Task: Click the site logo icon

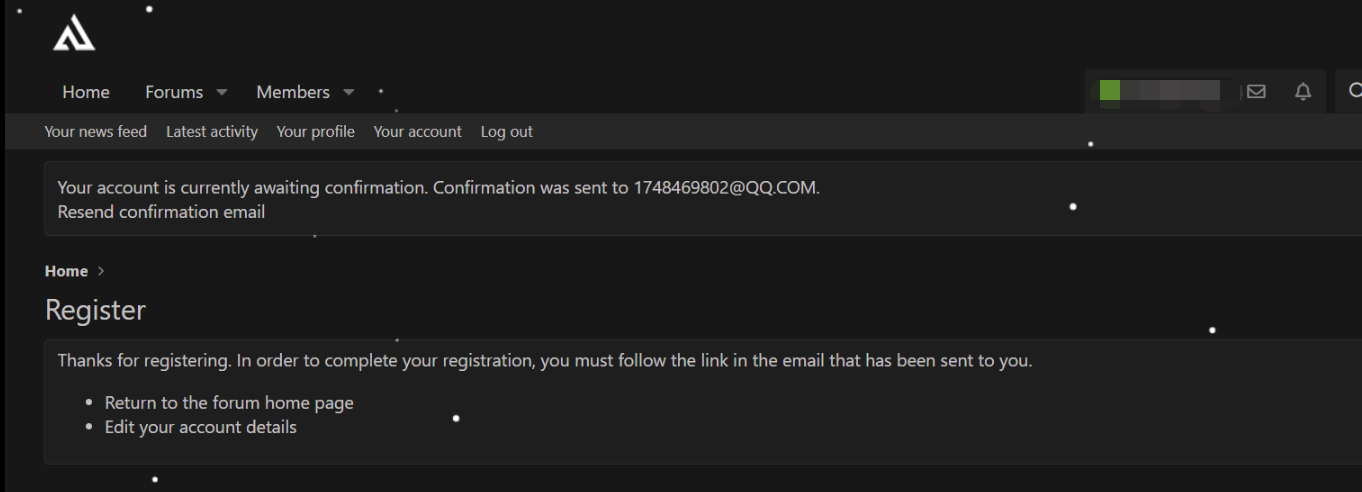Action: [74, 34]
